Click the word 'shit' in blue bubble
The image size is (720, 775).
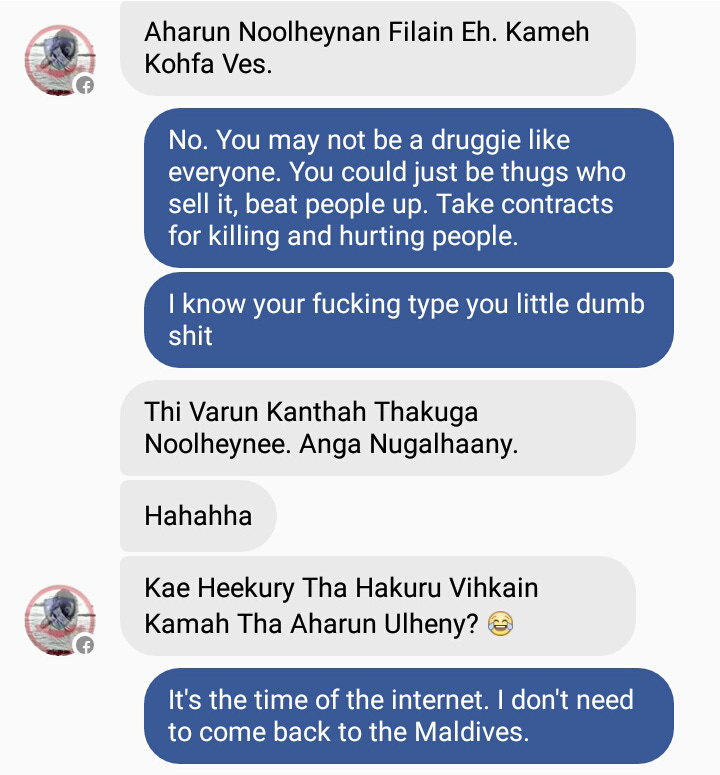click(x=190, y=336)
